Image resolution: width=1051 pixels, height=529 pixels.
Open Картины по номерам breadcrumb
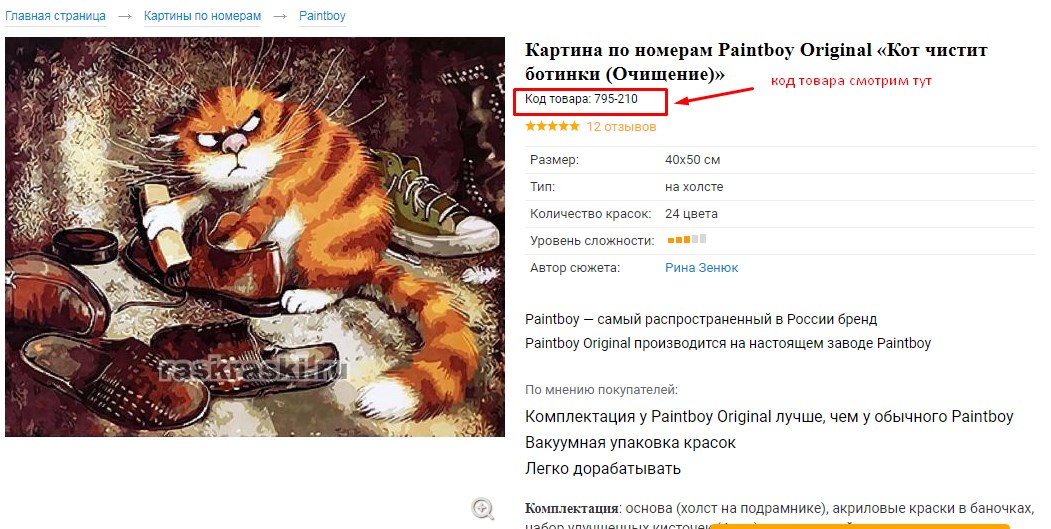[x=202, y=17]
